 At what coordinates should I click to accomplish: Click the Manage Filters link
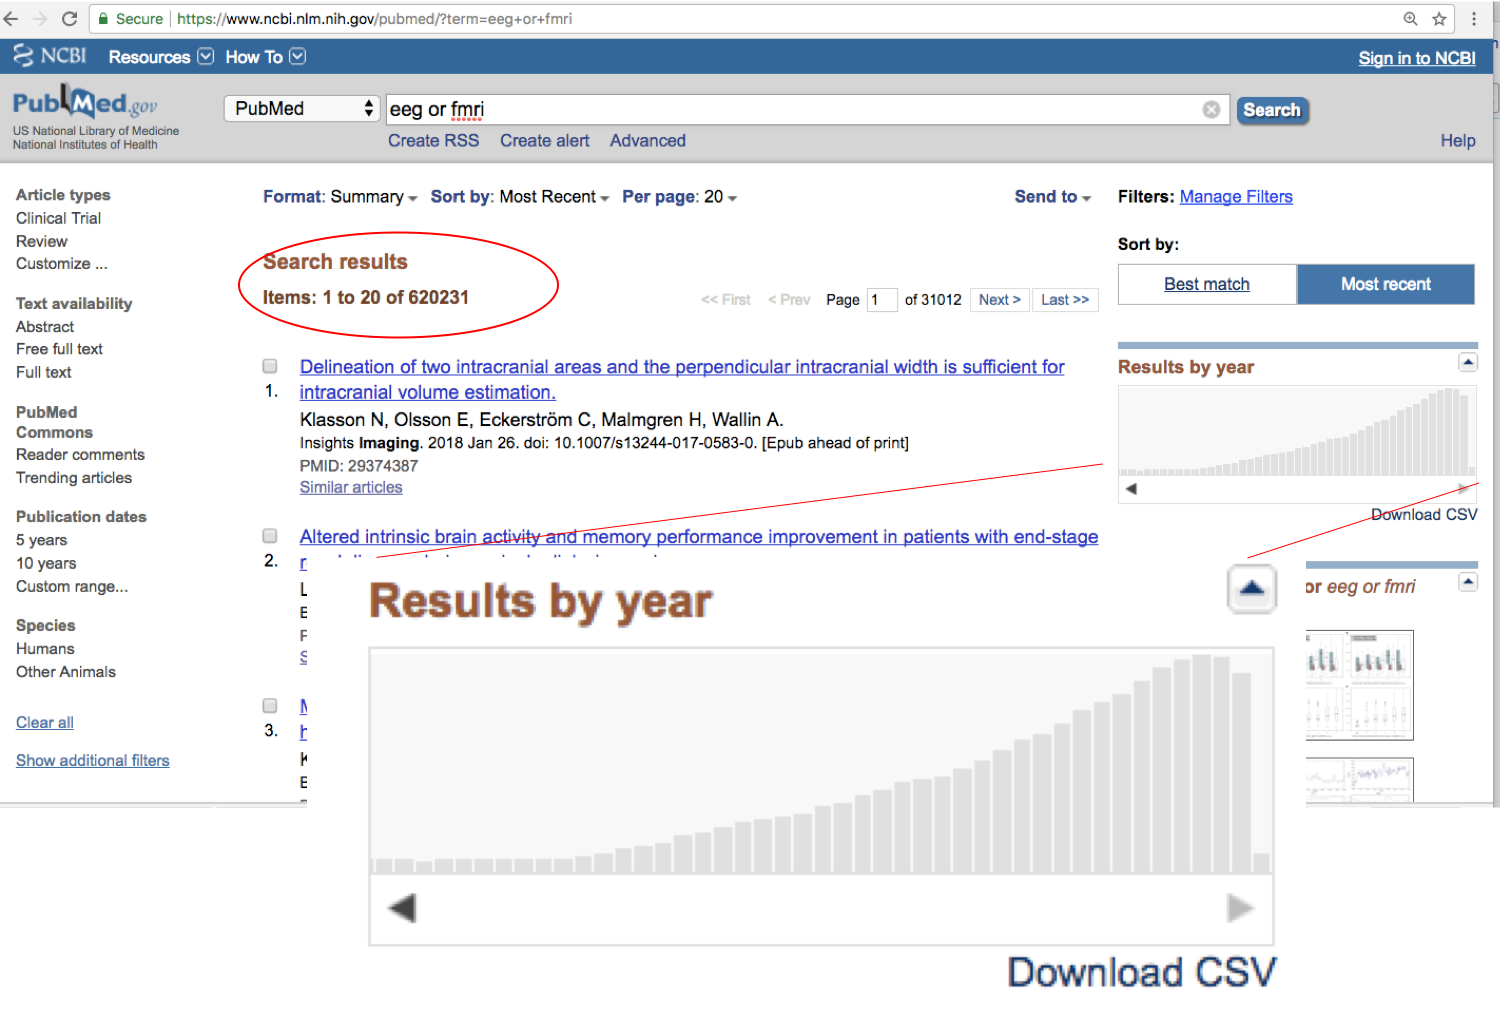[1236, 197]
